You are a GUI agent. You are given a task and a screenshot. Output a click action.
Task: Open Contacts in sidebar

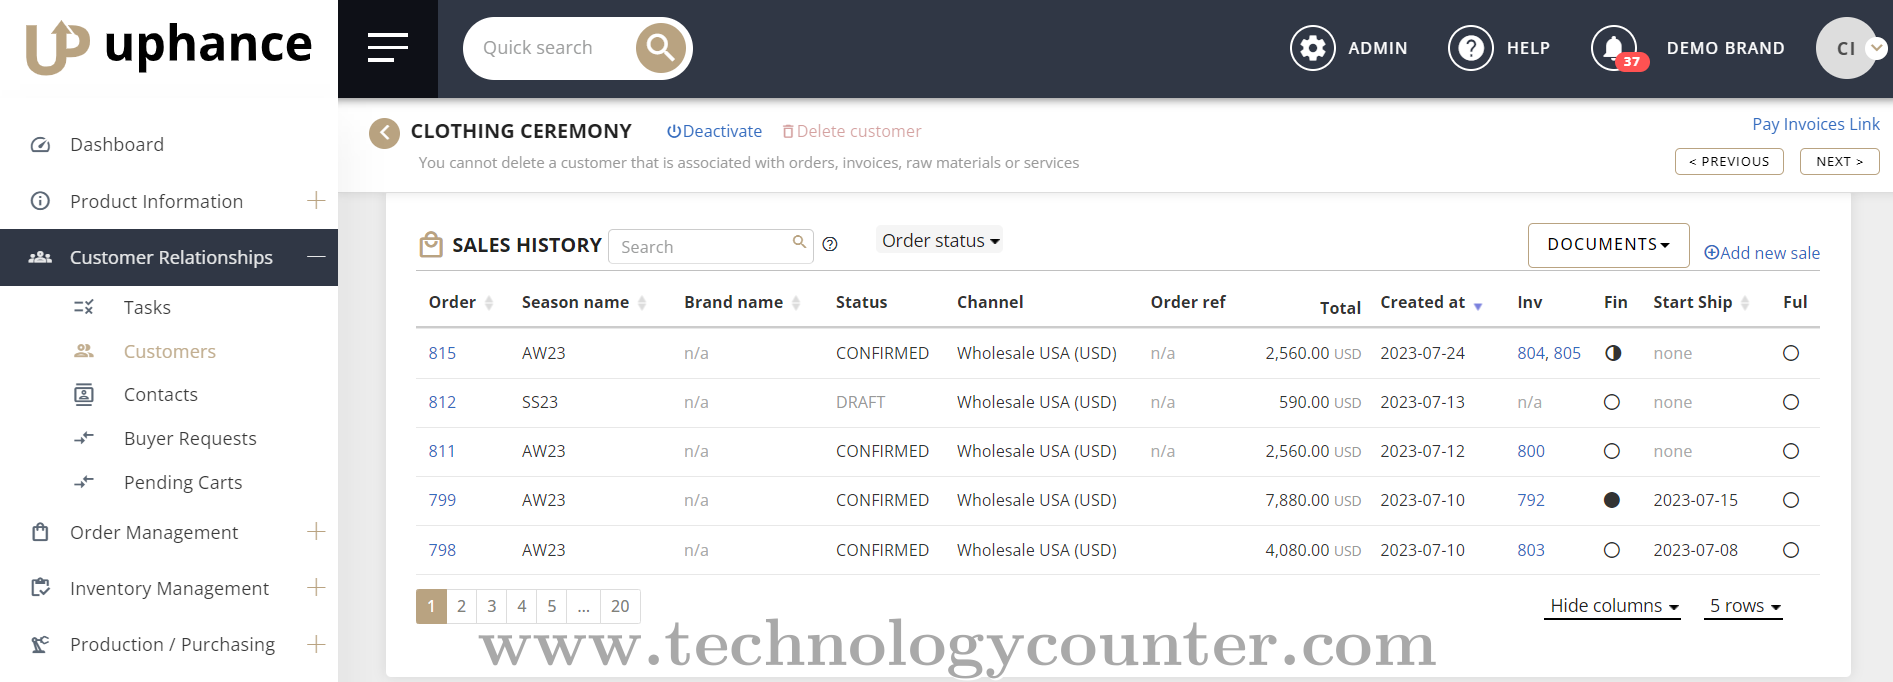point(161,394)
